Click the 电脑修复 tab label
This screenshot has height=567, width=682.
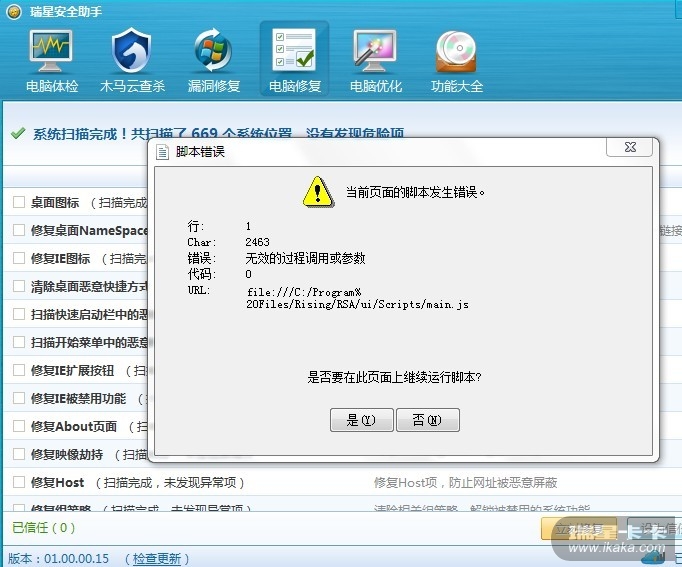295,86
